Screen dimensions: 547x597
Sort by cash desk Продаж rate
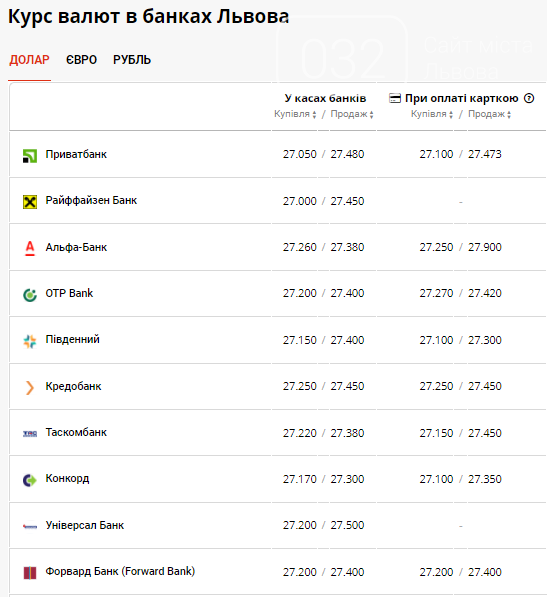352,114
